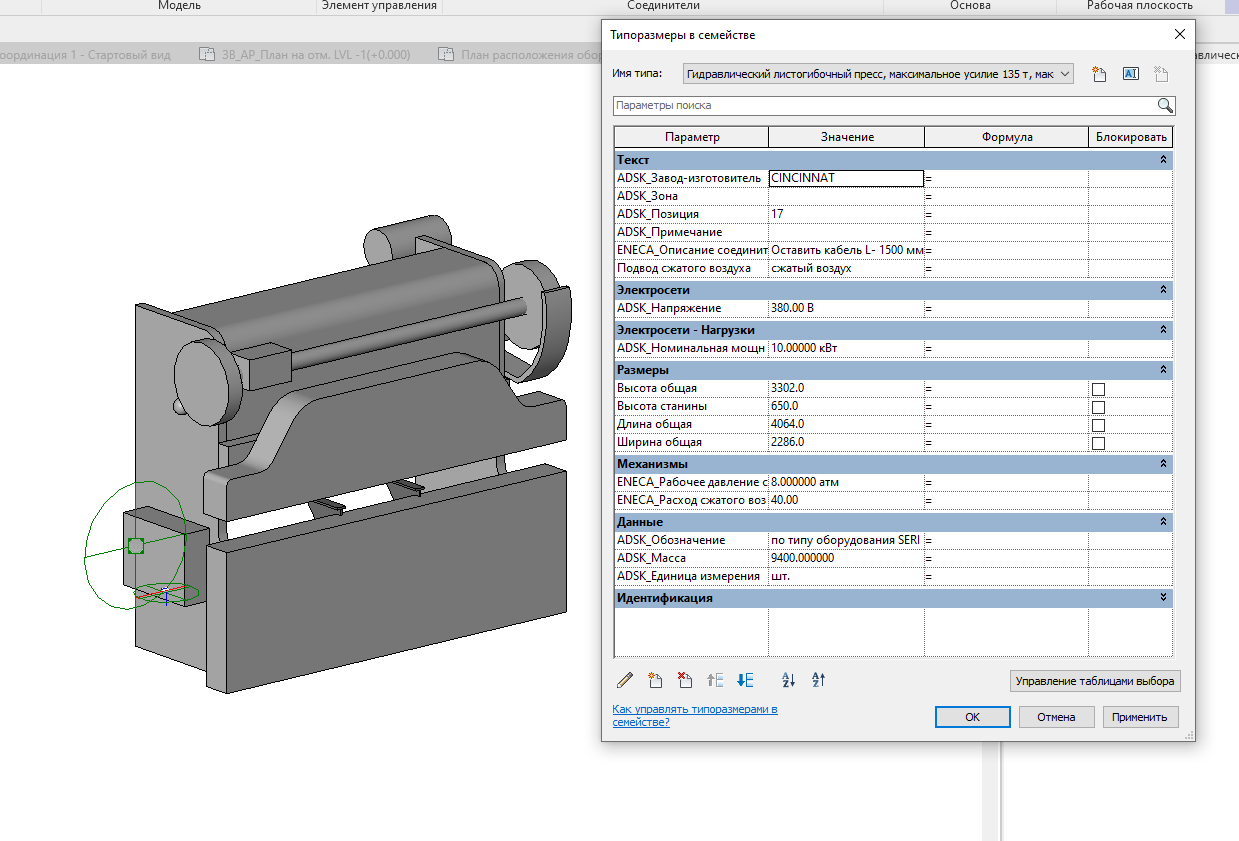Select the ENECA_Расход сжатого value 40.00
Image resolution: width=1239 pixels, height=841 pixels.
[846, 500]
